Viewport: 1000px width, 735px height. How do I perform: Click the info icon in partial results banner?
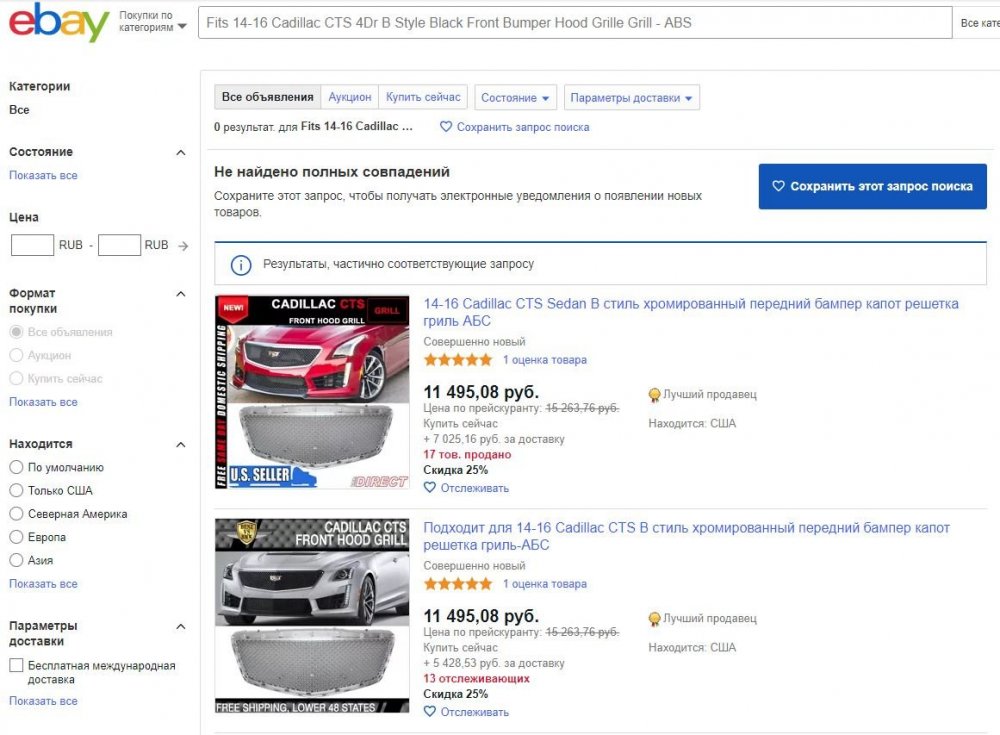(241, 265)
